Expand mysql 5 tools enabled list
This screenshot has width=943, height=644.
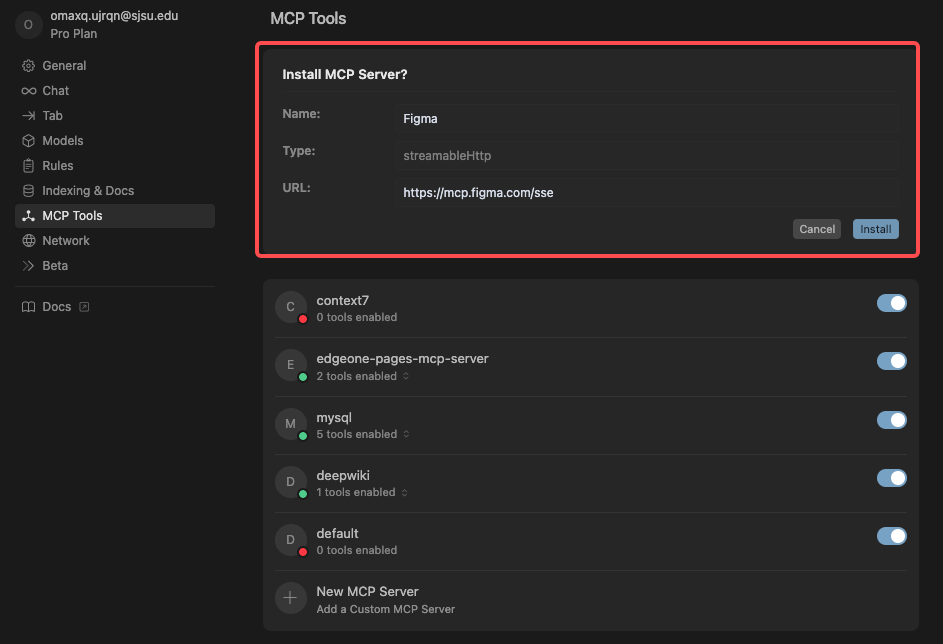(x=406, y=435)
